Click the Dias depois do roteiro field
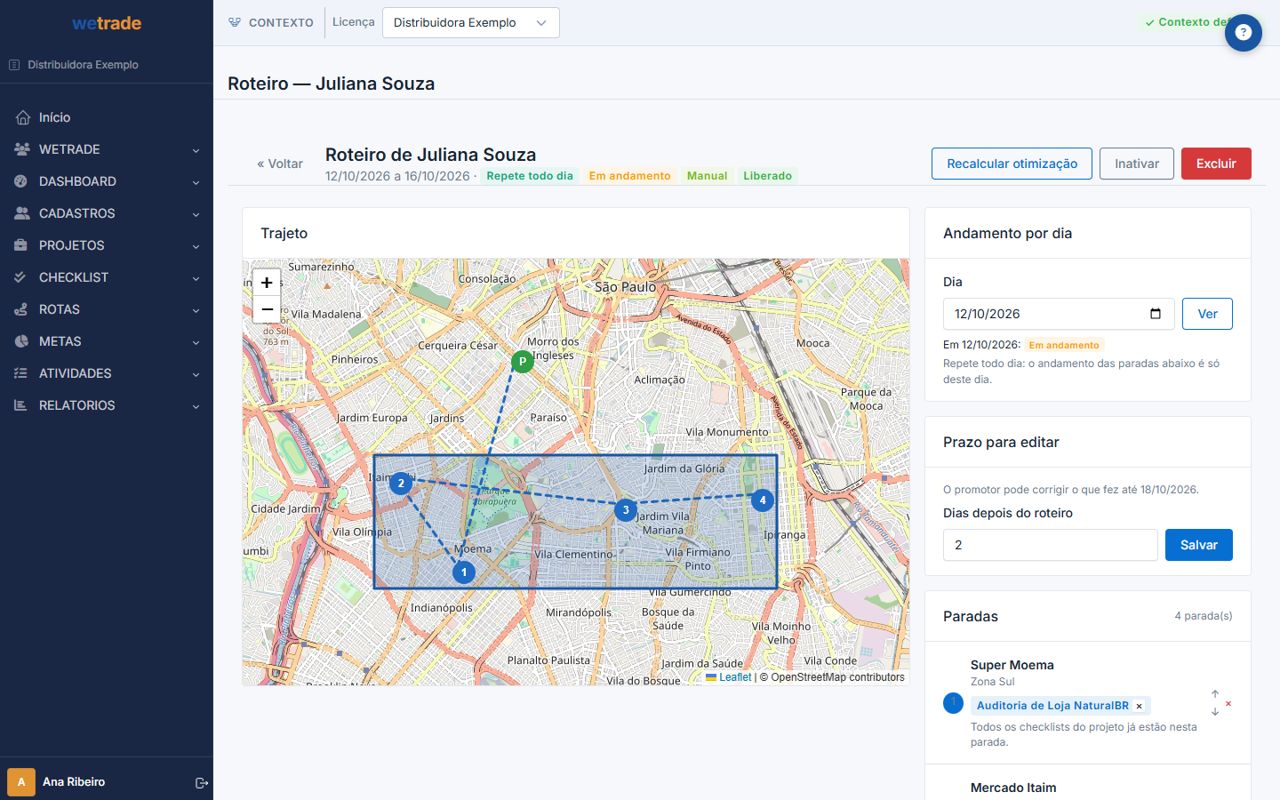The height and width of the screenshot is (800, 1280). tap(1050, 545)
